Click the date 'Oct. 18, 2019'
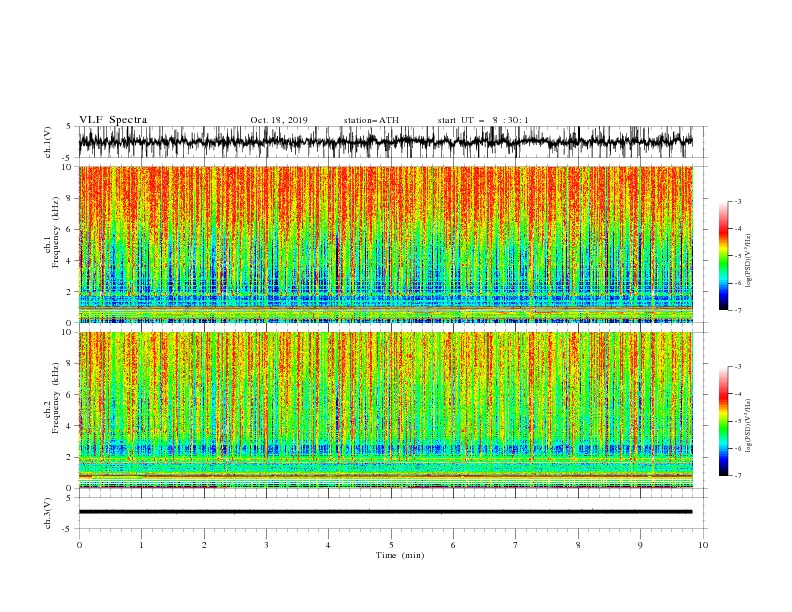This screenshot has width=792, height=612. click(x=279, y=120)
